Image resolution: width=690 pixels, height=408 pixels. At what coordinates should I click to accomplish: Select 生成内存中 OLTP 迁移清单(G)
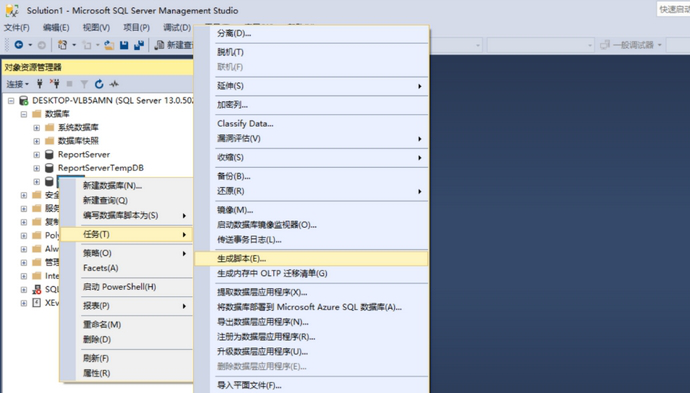click(x=311, y=274)
